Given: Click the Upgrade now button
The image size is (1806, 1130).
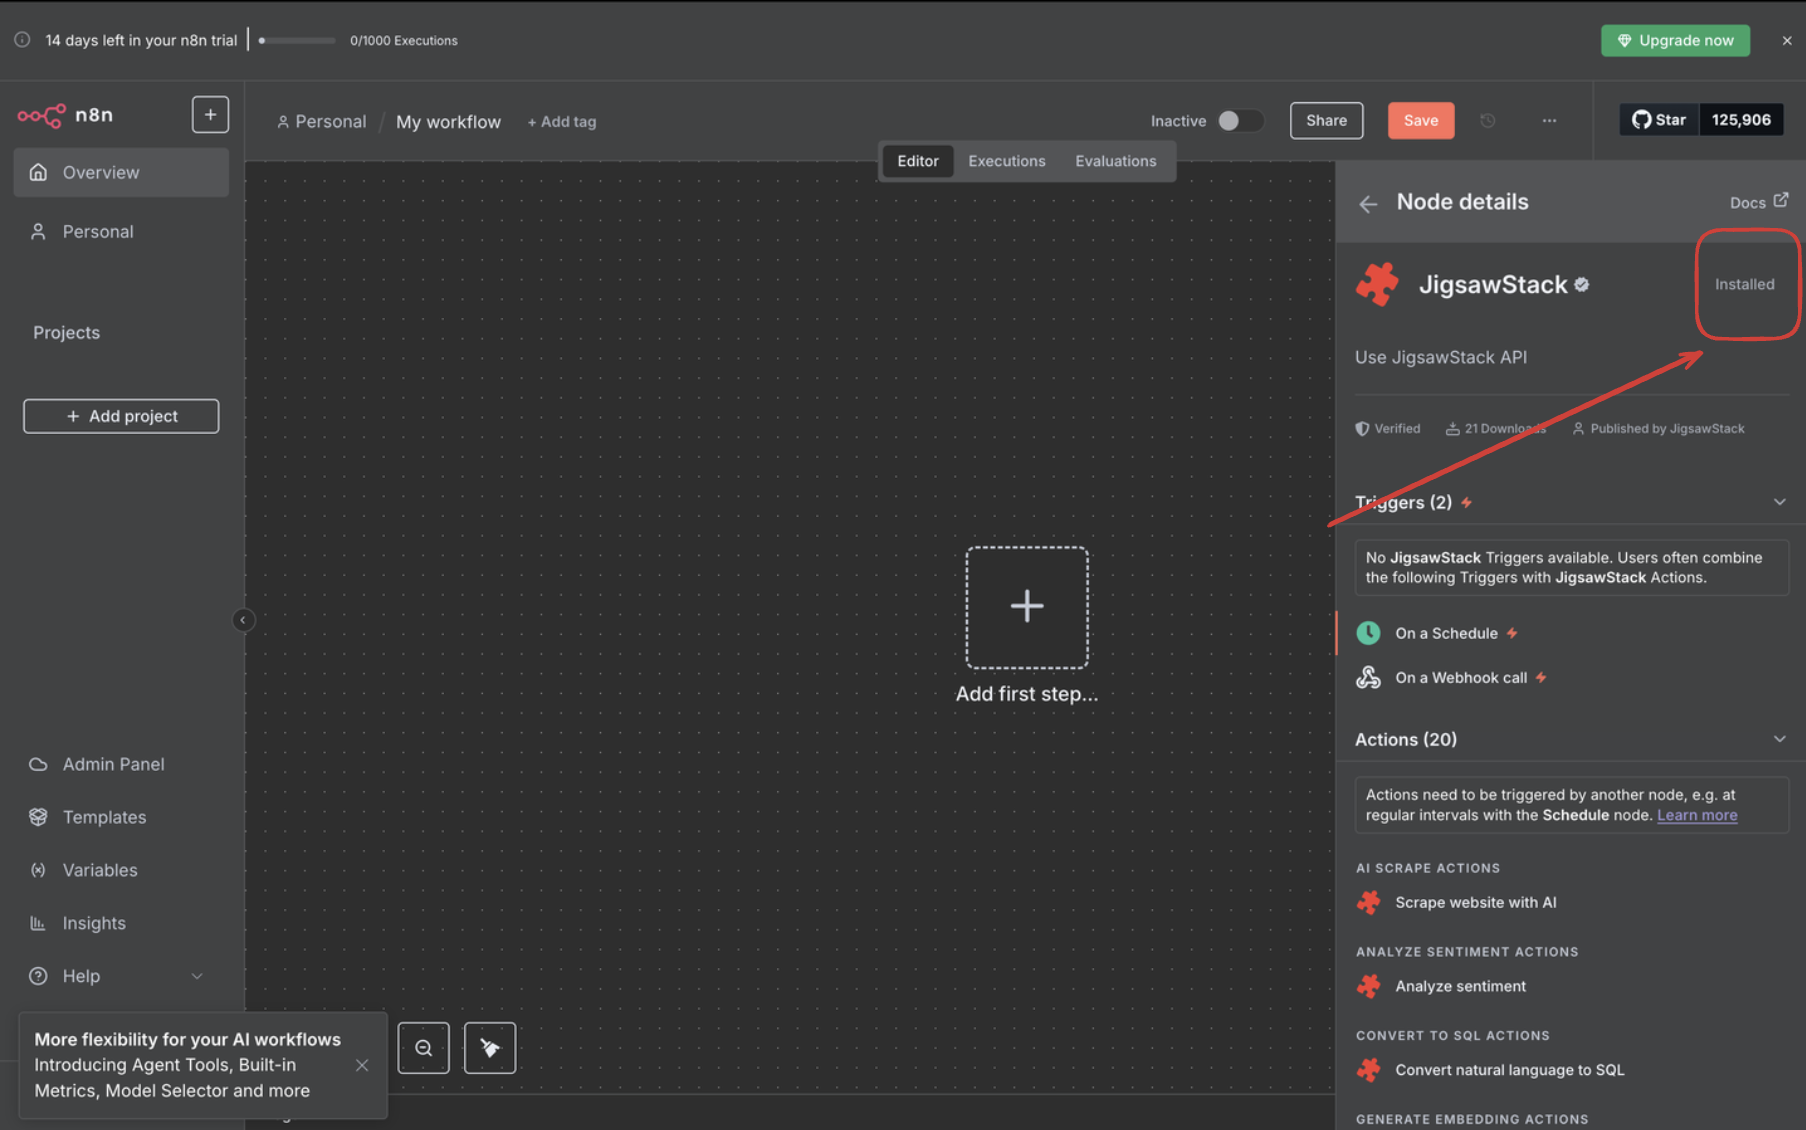Looking at the screenshot, I should click(x=1676, y=40).
